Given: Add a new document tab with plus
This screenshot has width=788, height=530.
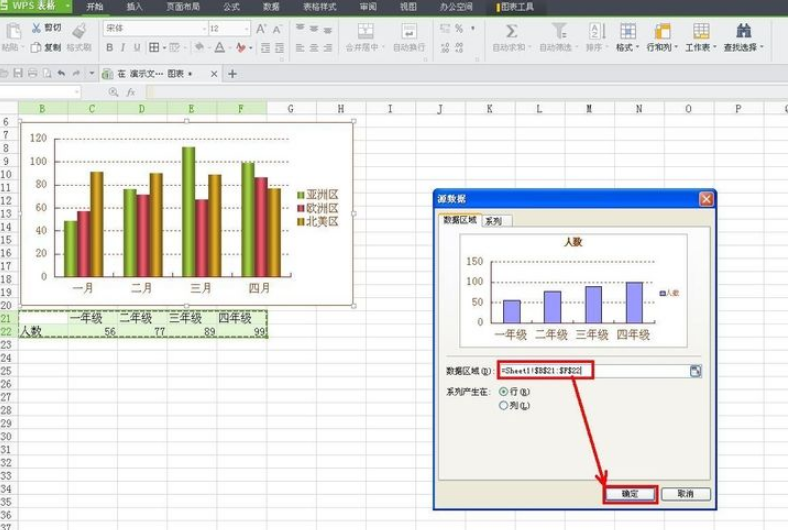Looking at the screenshot, I should point(232,74).
